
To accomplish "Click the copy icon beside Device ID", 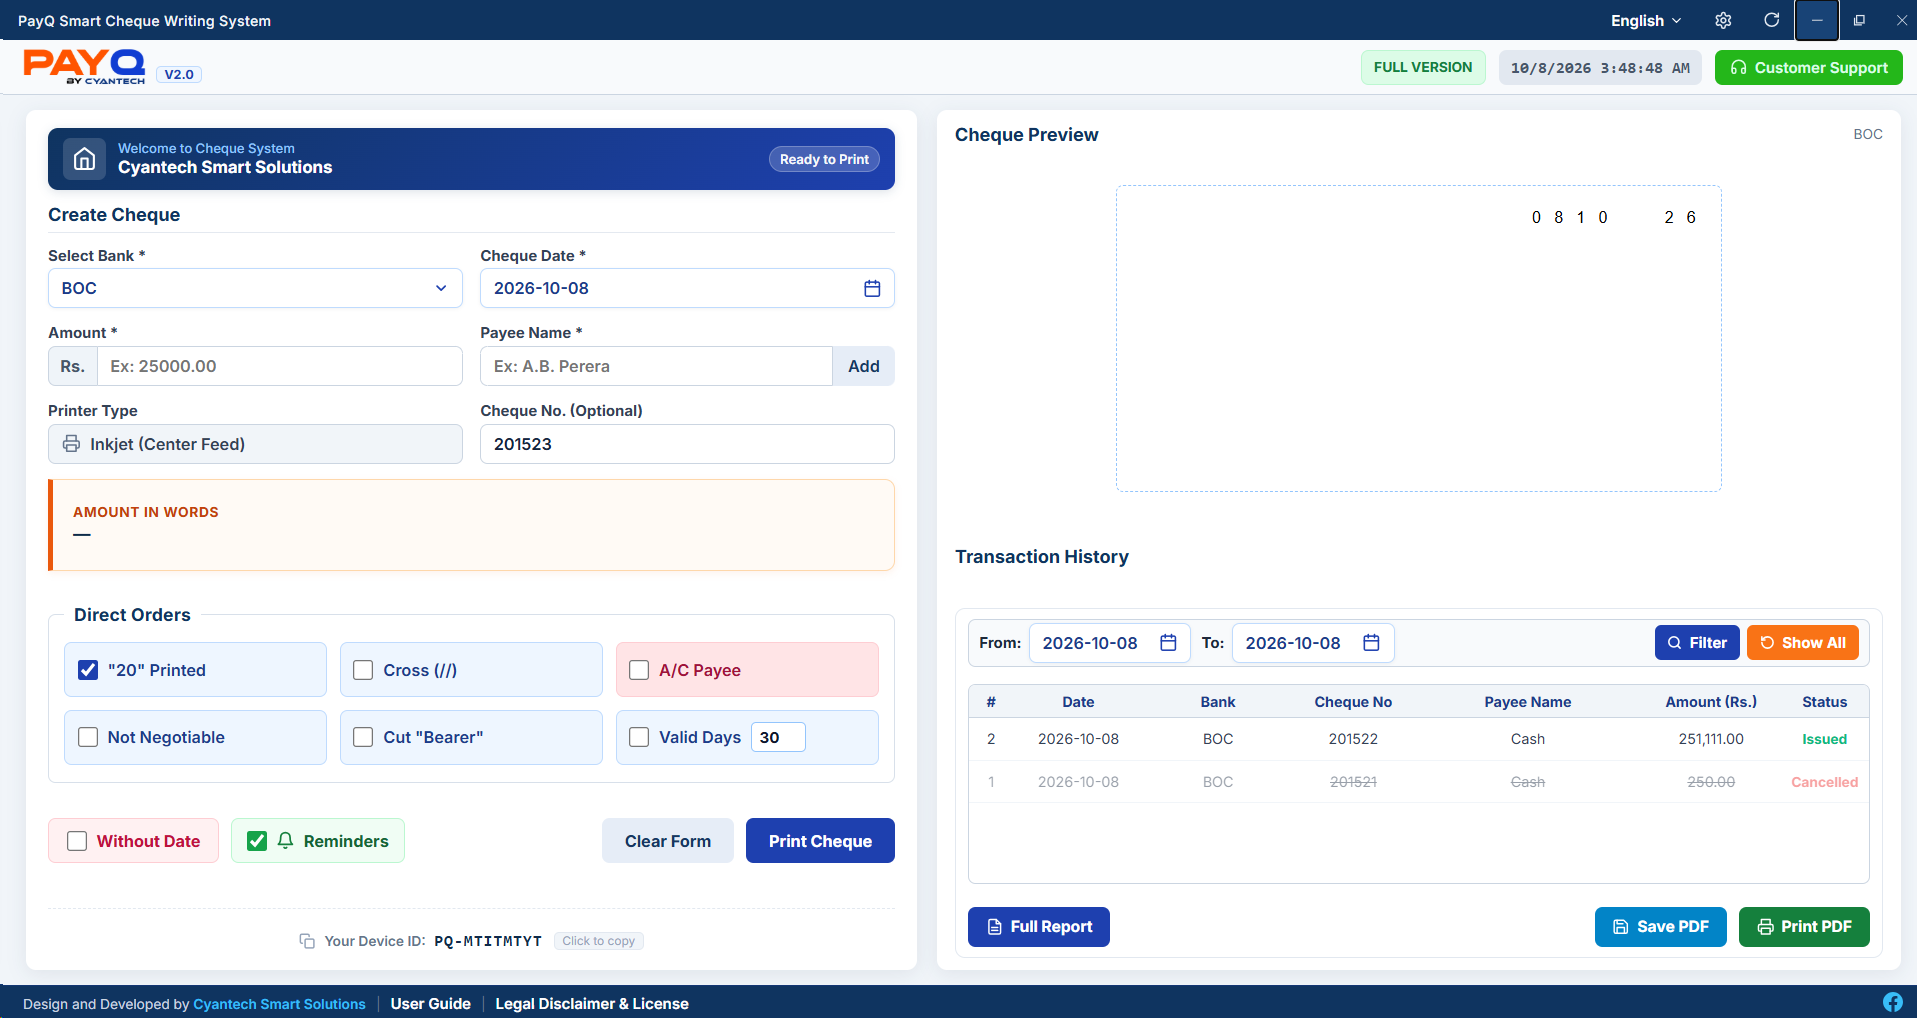I will tap(307, 941).
